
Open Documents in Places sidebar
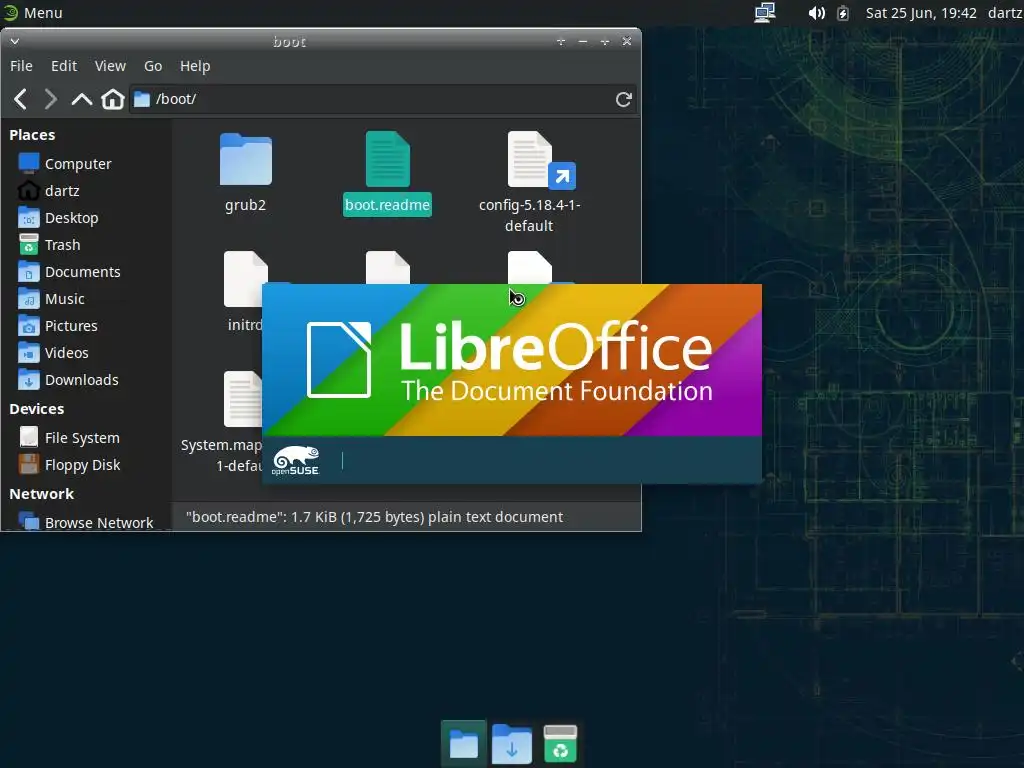click(70, 272)
